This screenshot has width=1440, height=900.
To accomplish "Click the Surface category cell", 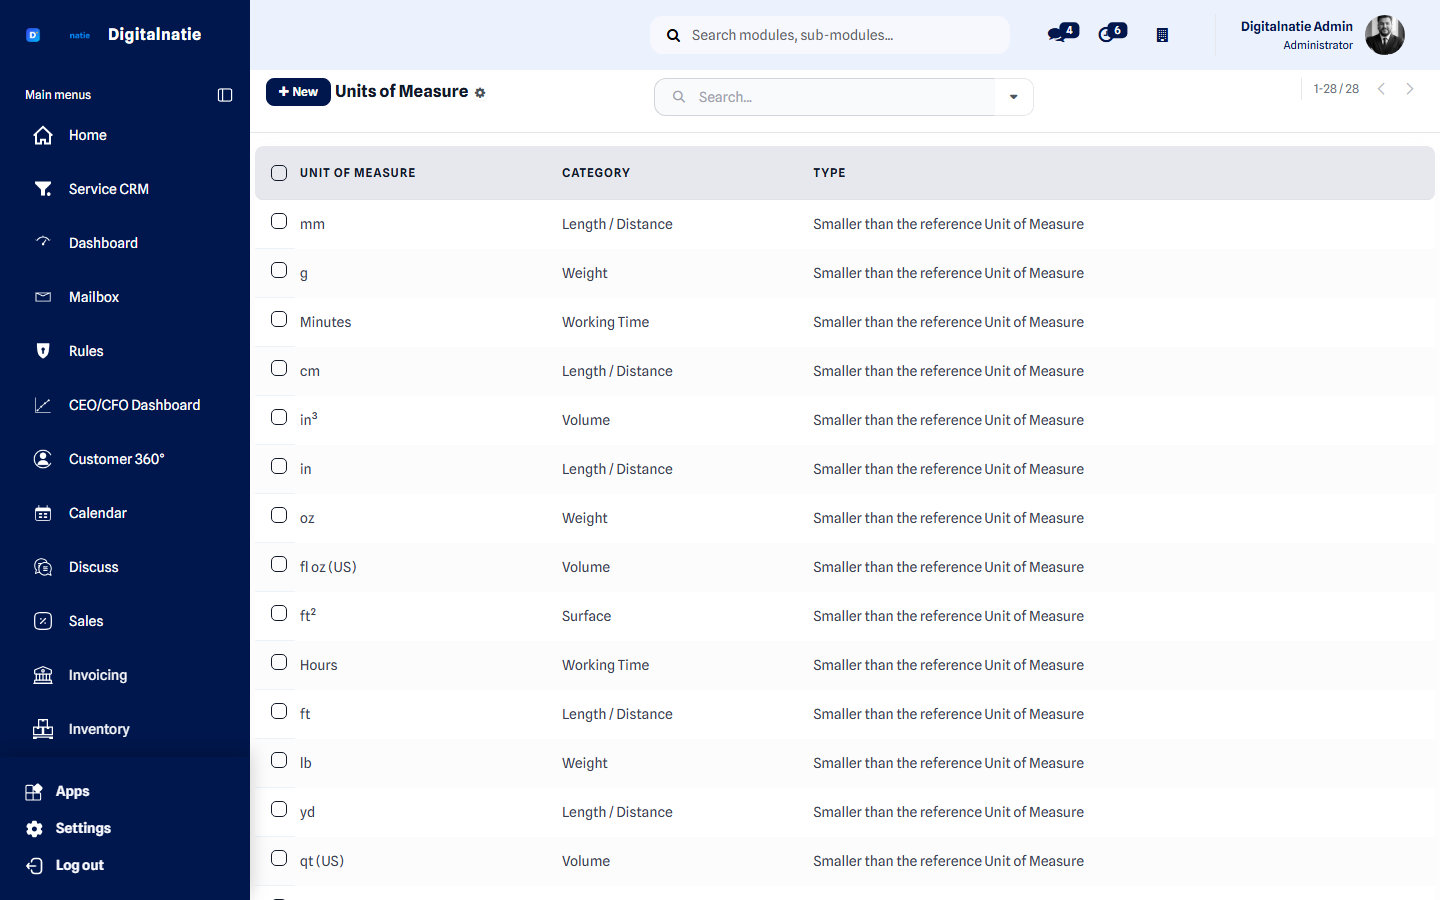I will pyautogui.click(x=586, y=616).
